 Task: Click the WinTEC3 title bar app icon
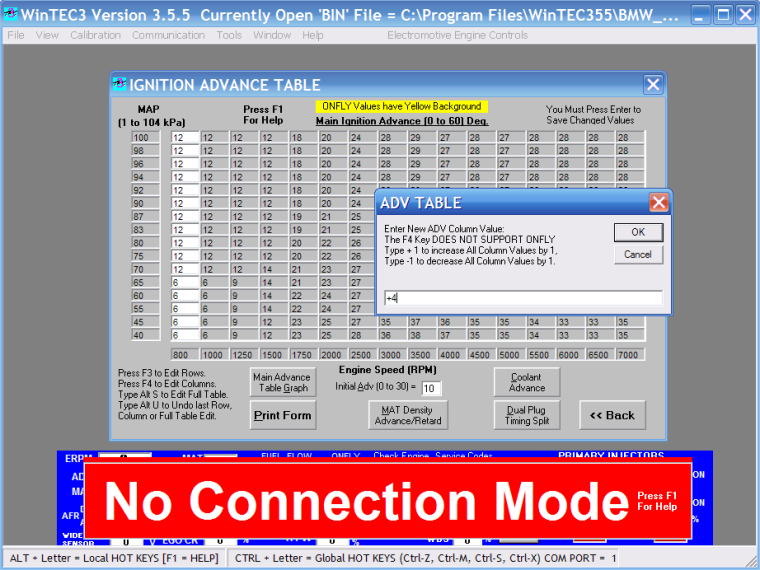coord(10,15)
